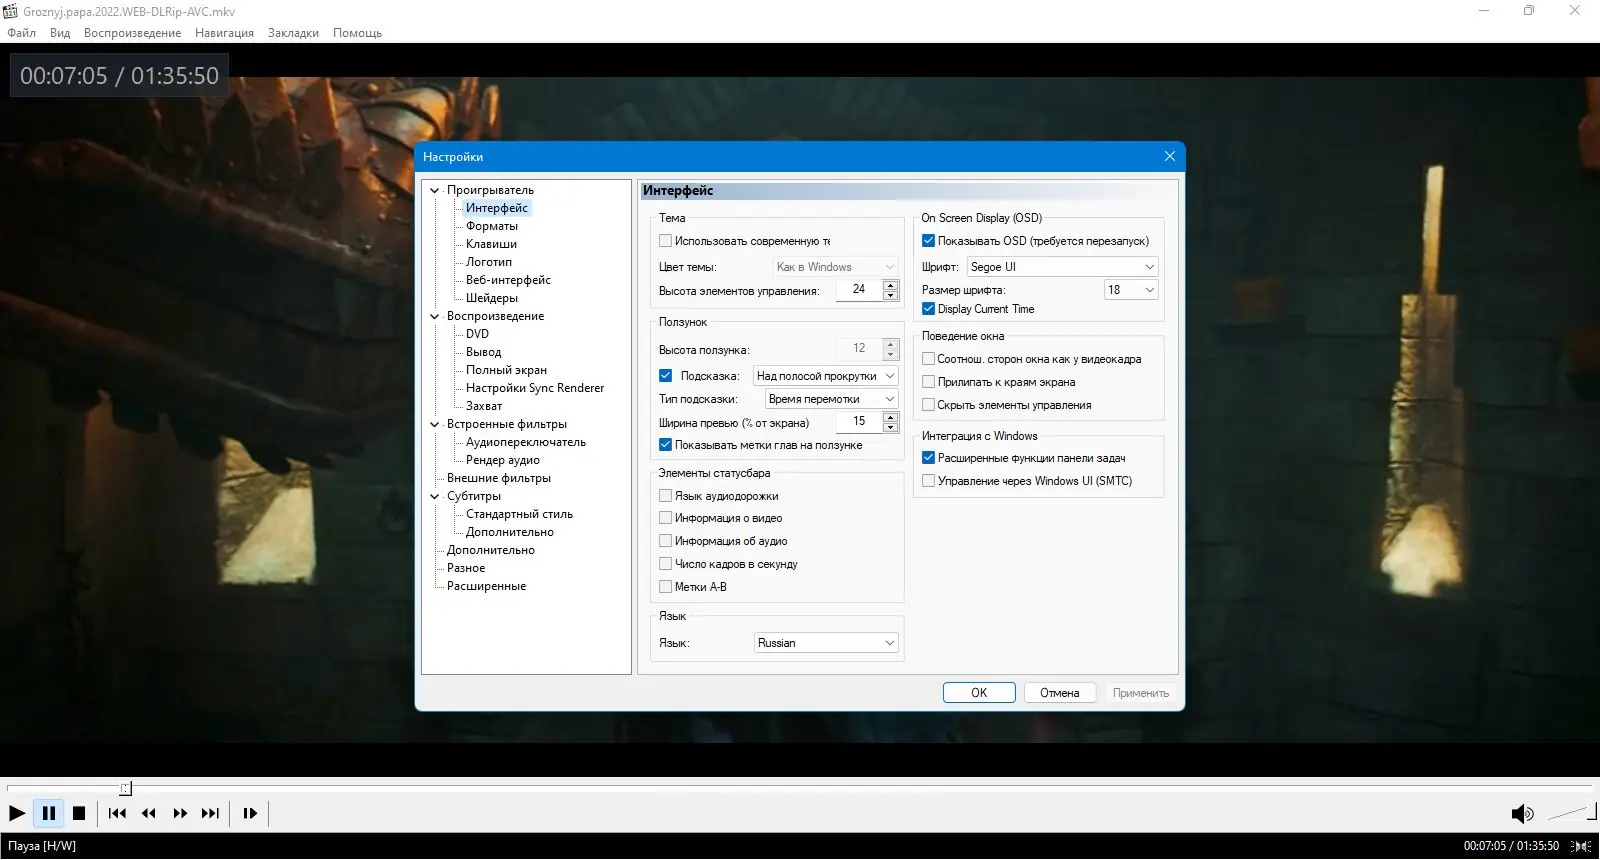Click the time counter in the status bar
1600x860 pixels.
1511,846
